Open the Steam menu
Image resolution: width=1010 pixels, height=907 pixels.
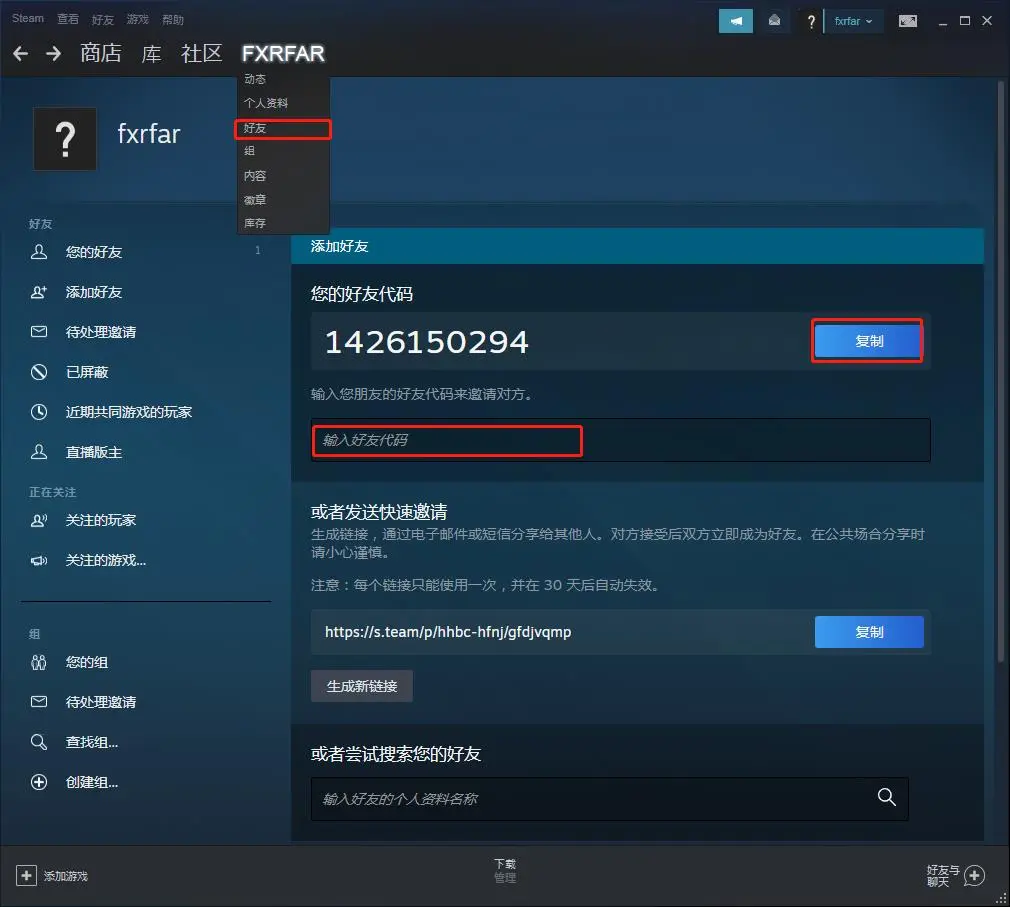28,19
